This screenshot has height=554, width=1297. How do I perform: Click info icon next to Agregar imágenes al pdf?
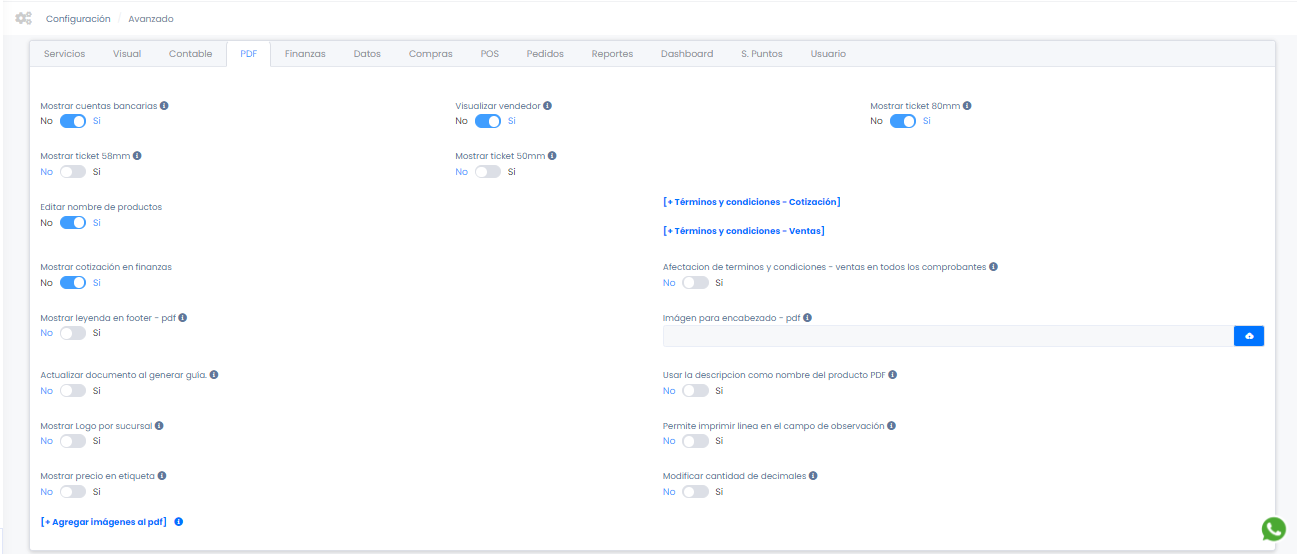pos(179,522)
